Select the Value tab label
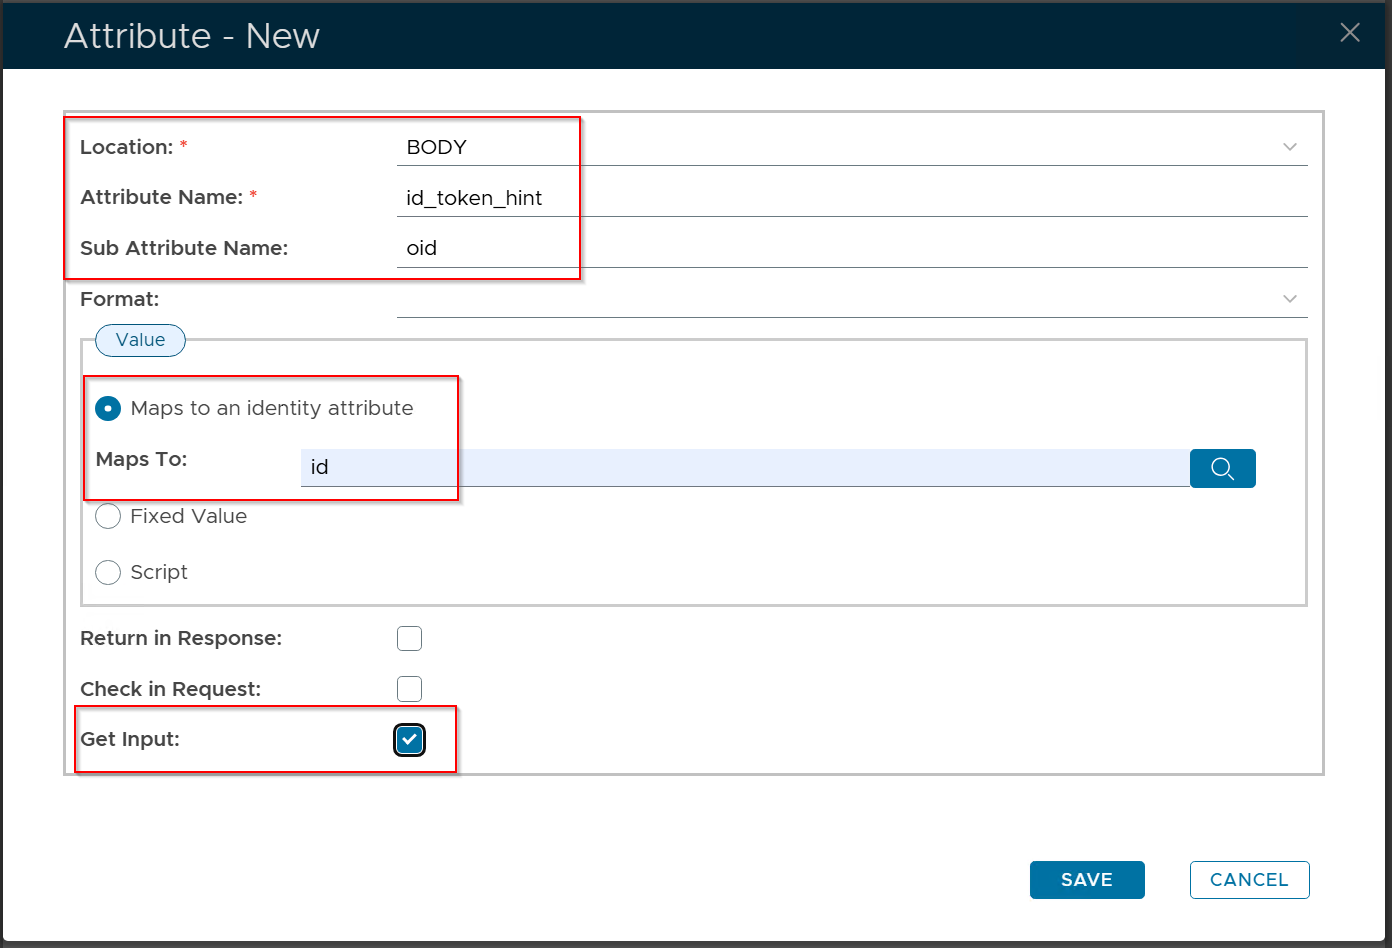 [x=140, y=340]
